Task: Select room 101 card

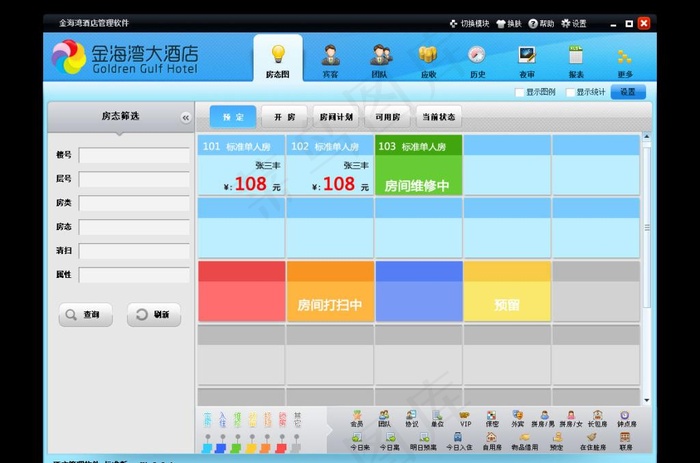Action: pos(241,165)
